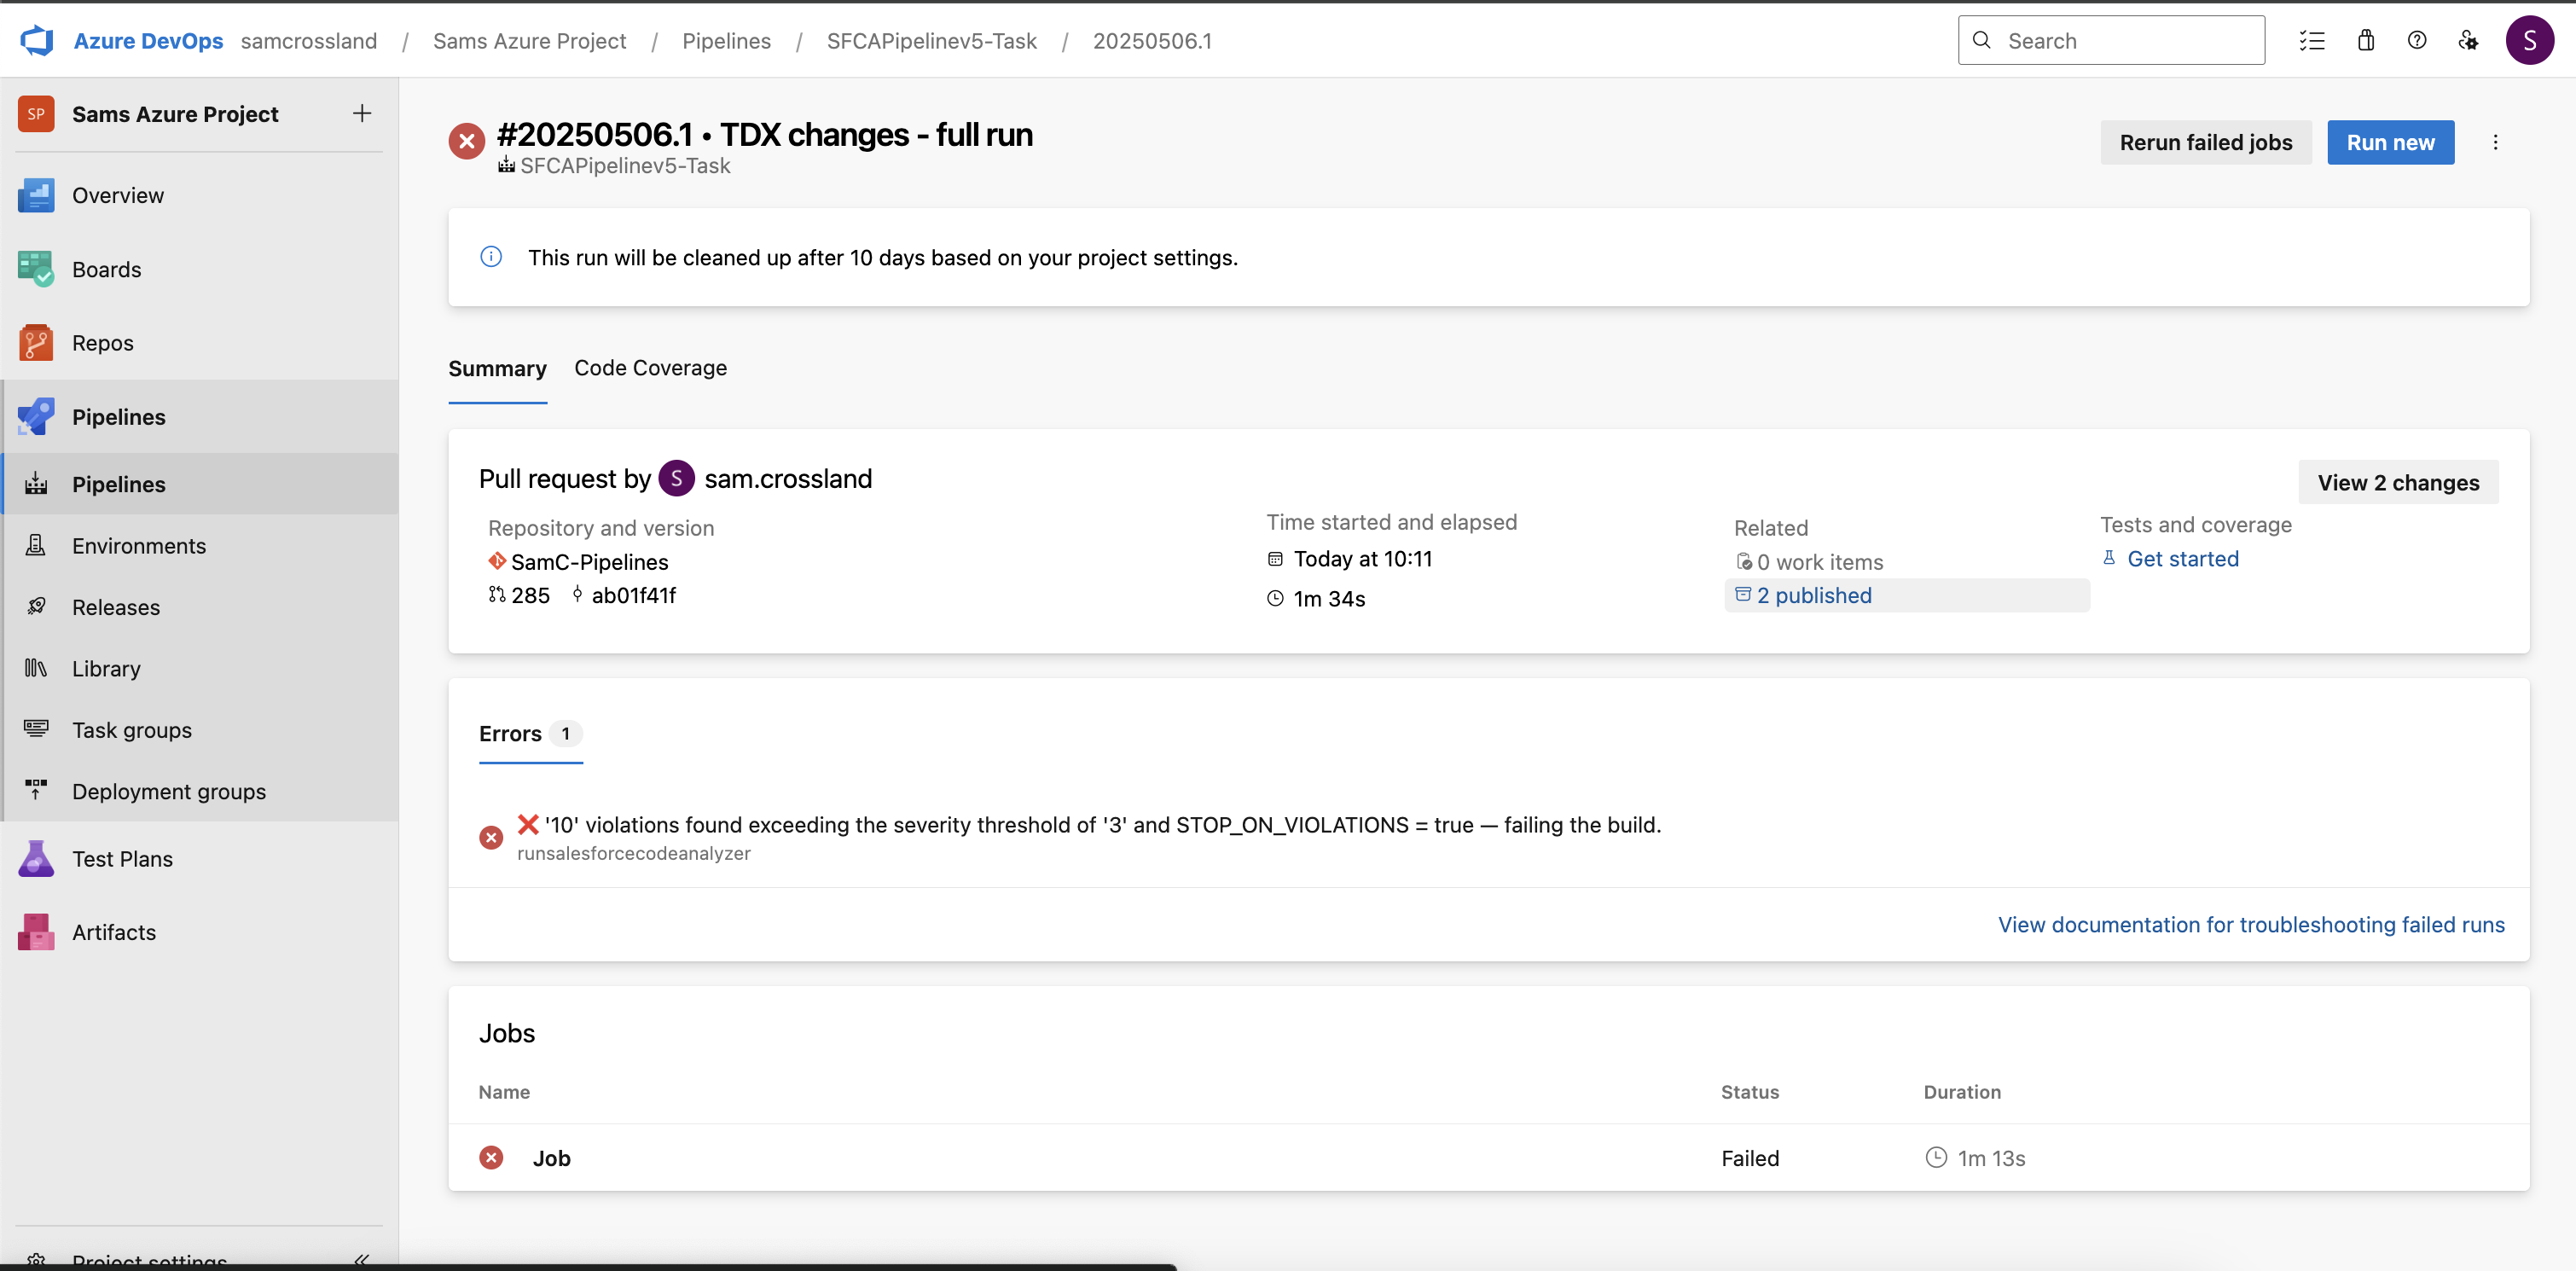Open Boards from the sidebar
Image resolution: width=2576 pixels, height=1271 pixels.
click(106, 269)
